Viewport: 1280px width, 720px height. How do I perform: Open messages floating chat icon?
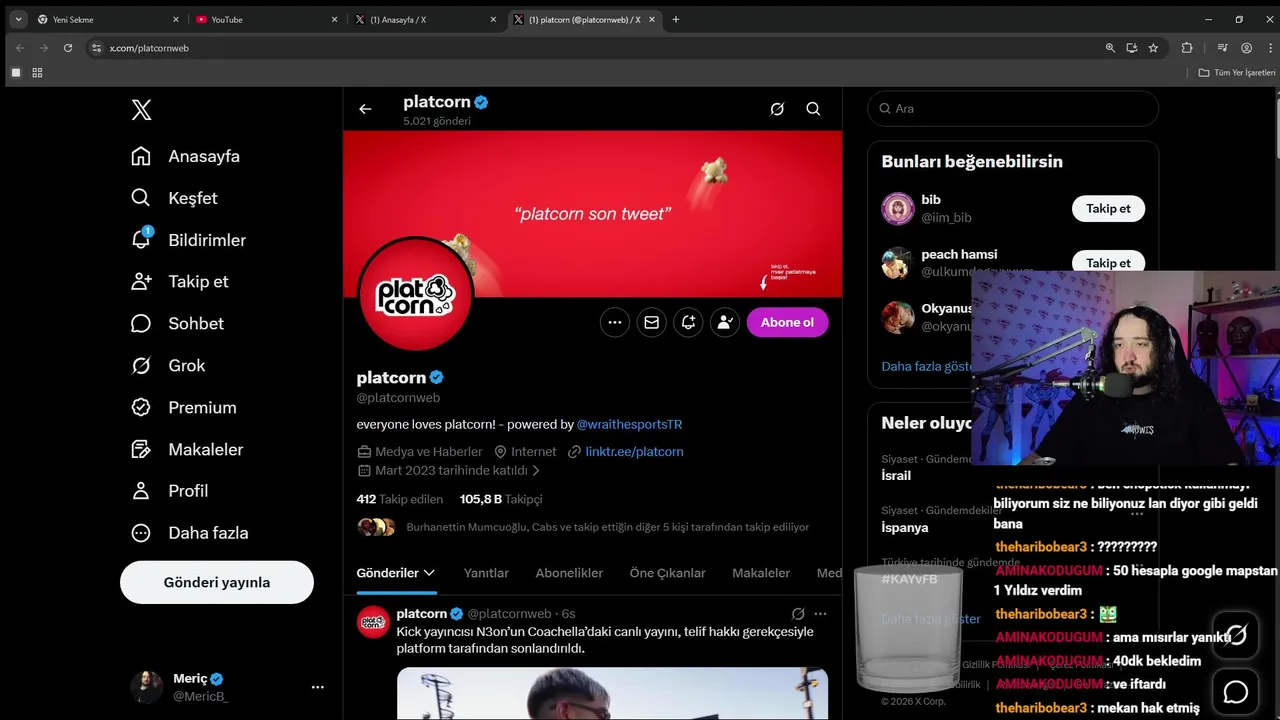pos(1236,692)
